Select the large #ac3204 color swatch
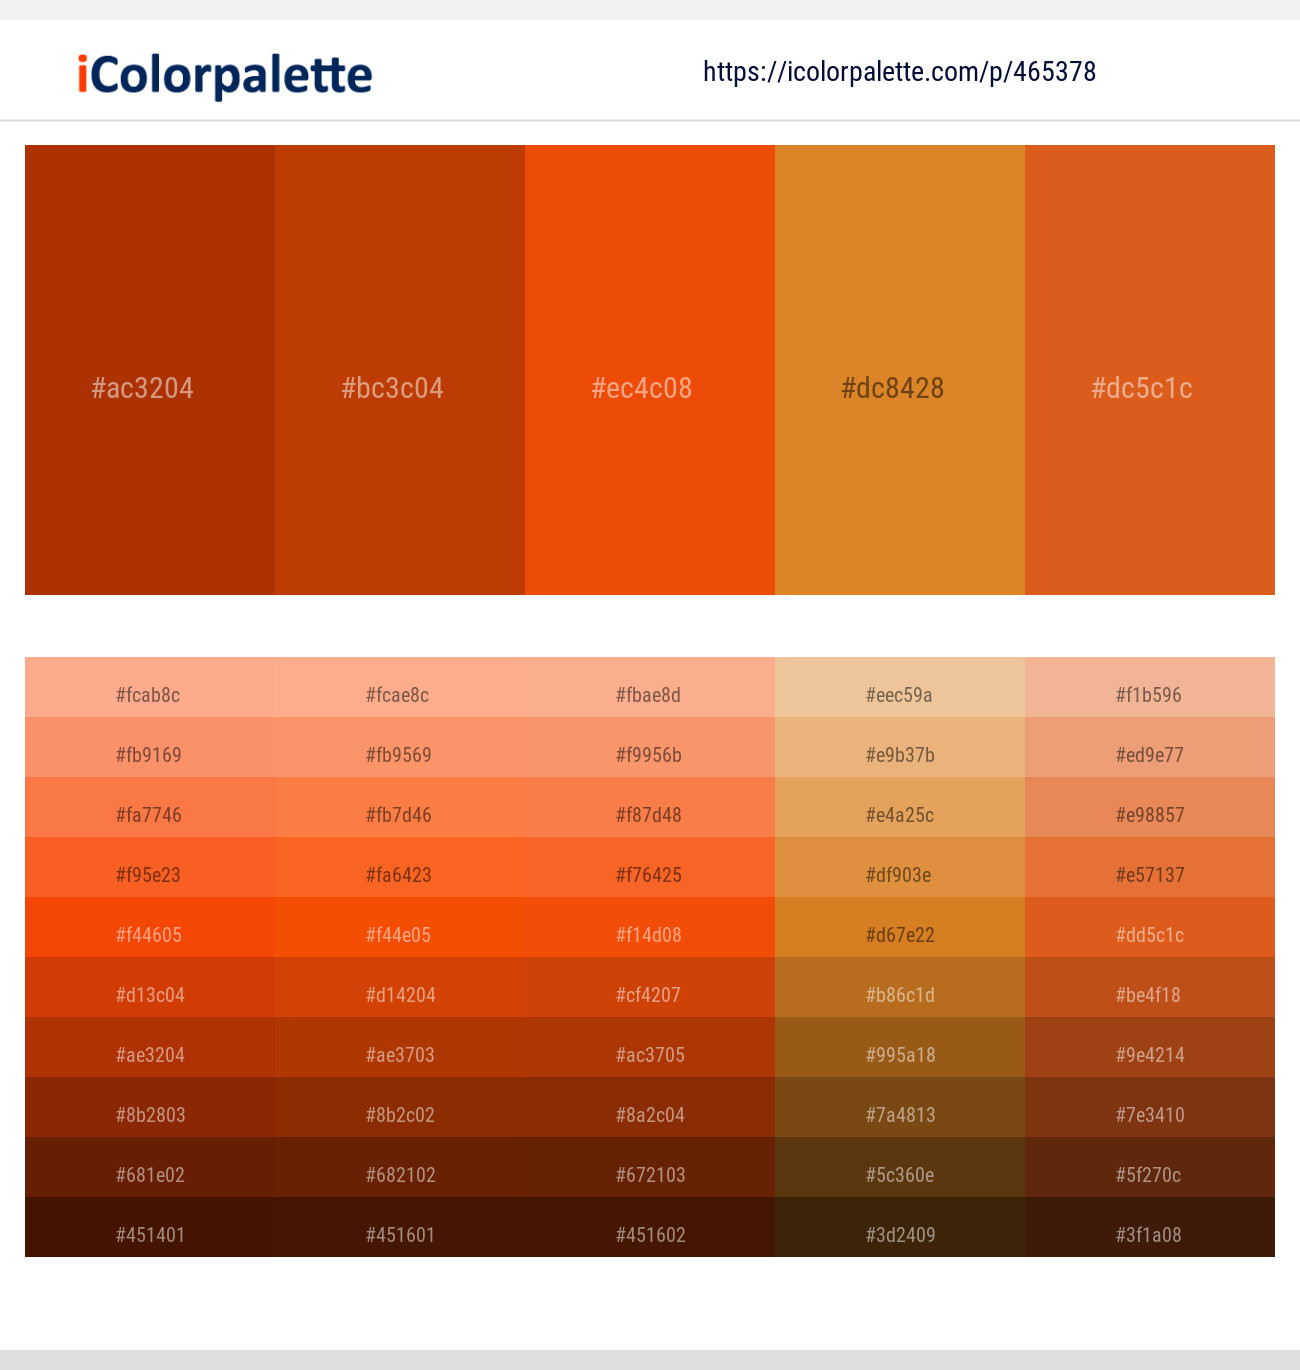 (x=150, y=370)
